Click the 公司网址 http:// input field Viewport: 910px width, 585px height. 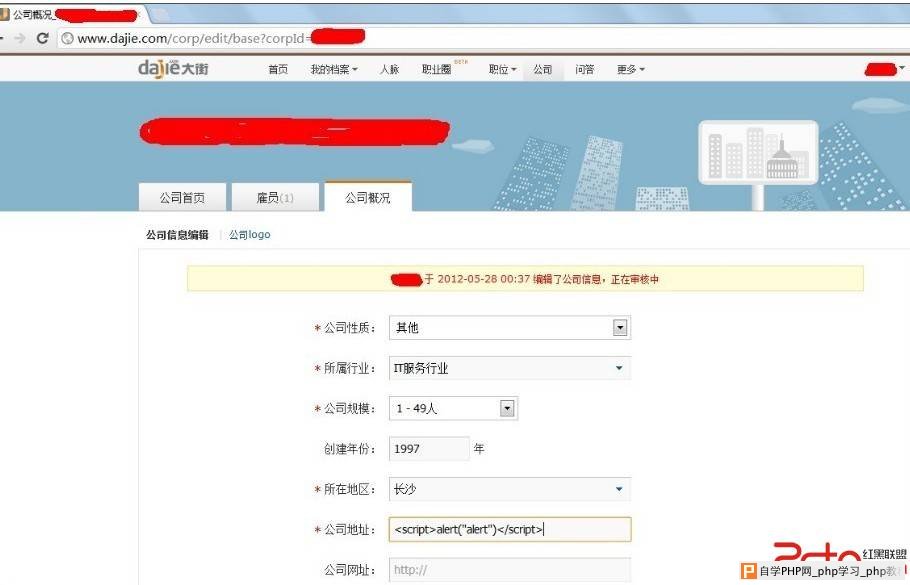point(510,570)
